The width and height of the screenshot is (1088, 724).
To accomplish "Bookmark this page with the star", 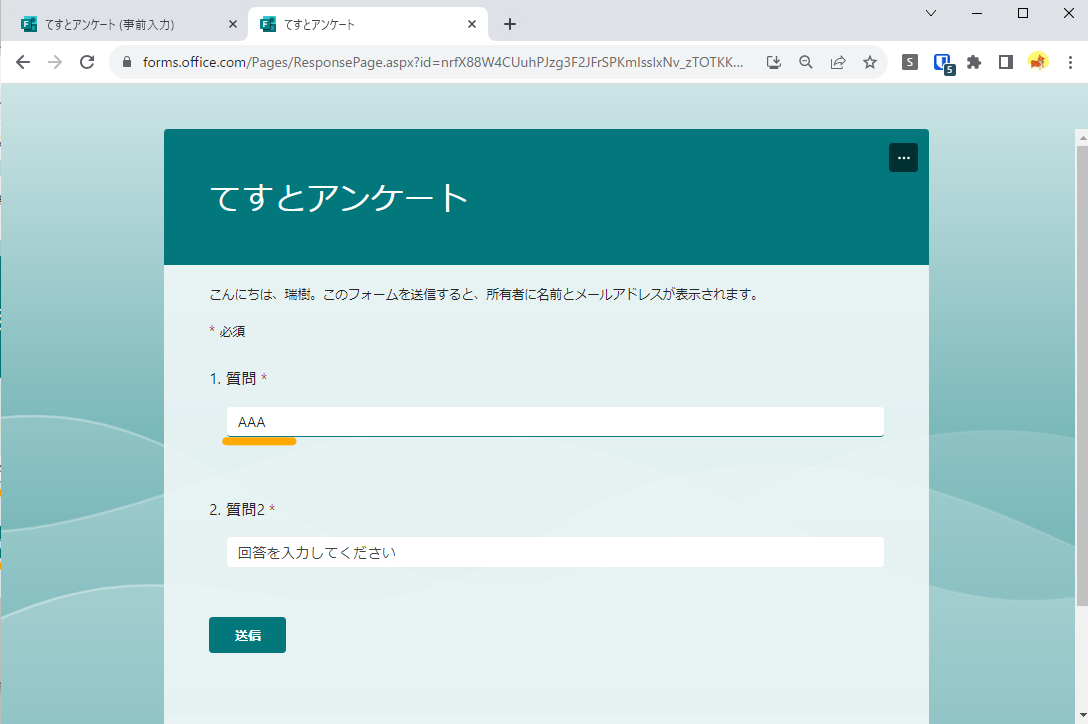I will coord(869,62).
